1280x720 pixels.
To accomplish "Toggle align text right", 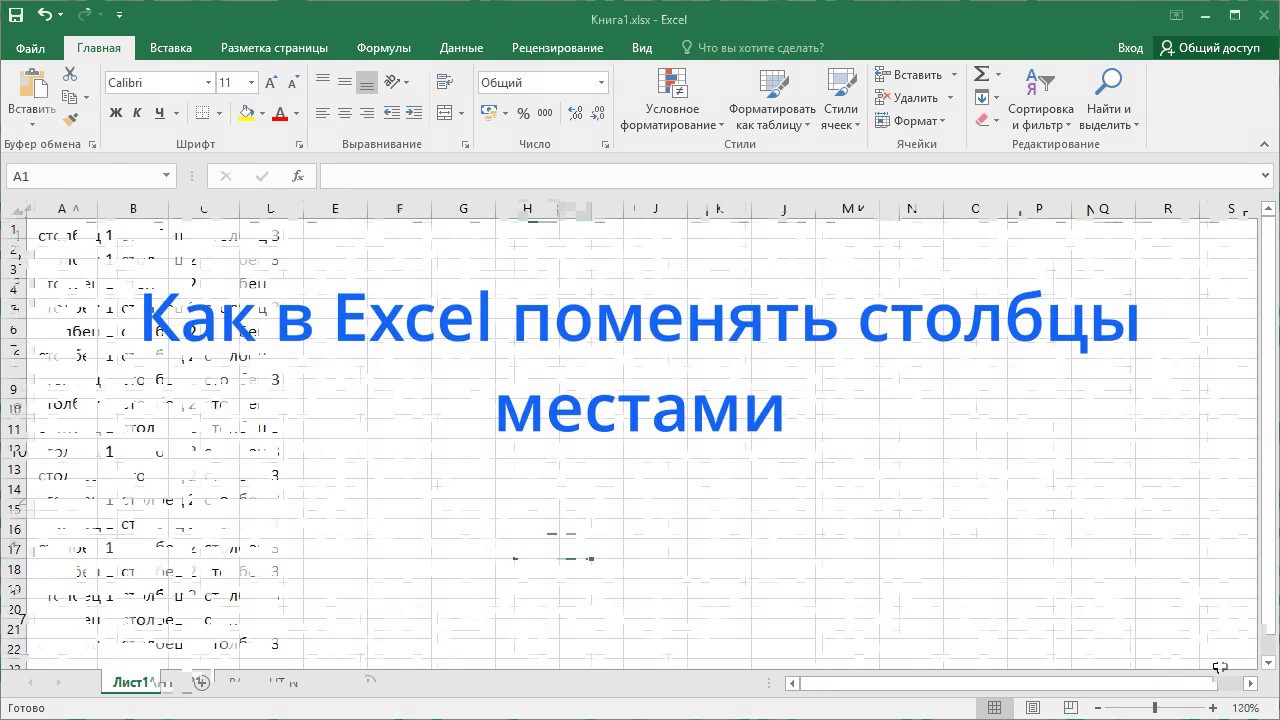I will (x=367, y=113).
